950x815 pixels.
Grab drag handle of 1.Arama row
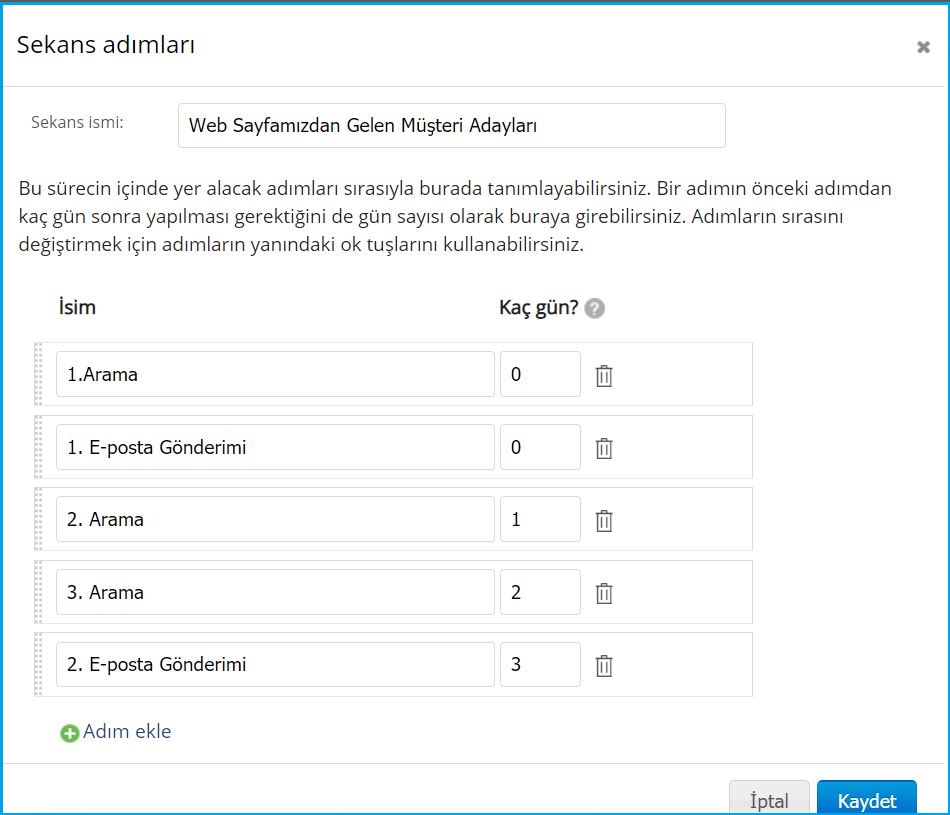(x=38, y=374)
